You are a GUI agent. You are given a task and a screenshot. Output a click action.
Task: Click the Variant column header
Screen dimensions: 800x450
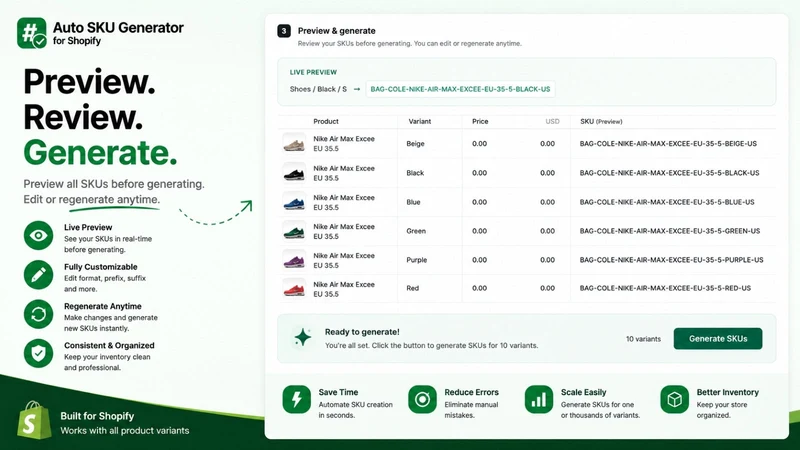click(x=419, y=121)
